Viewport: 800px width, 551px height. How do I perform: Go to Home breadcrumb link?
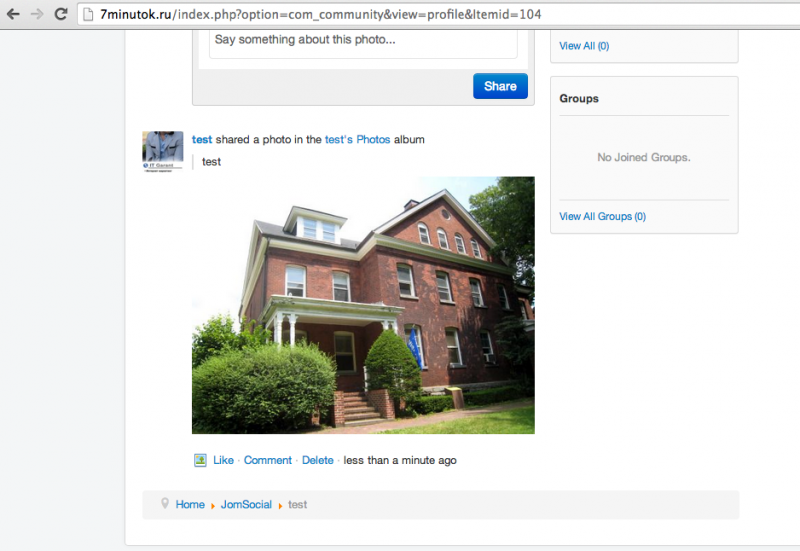(x=190, y=505)
